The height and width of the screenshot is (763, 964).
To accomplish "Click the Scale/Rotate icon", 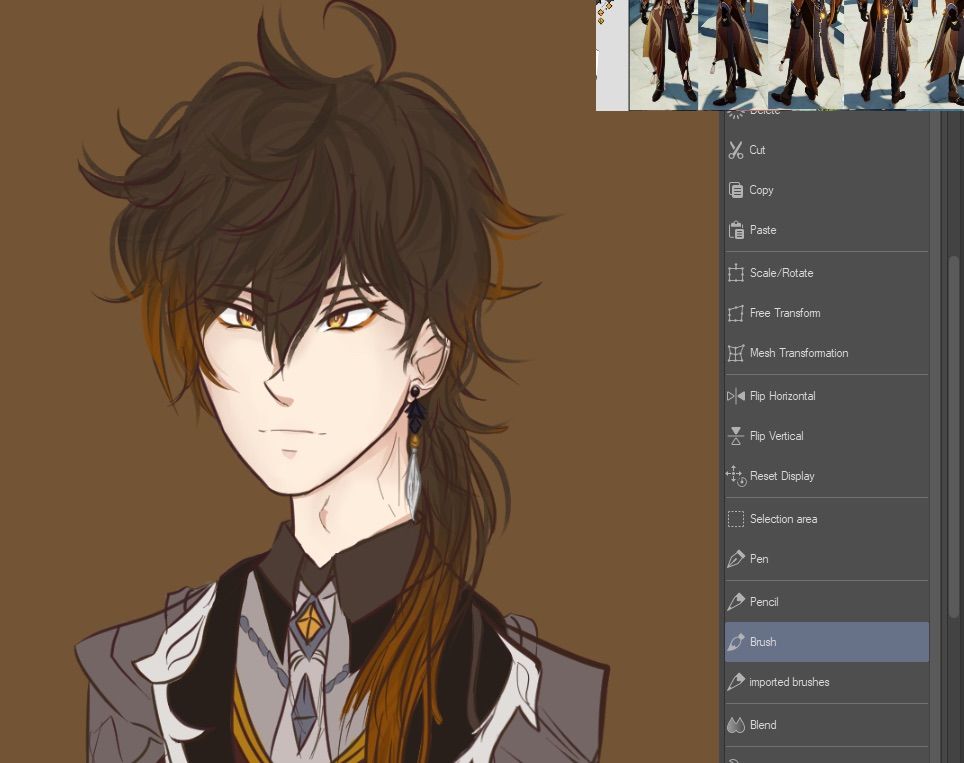I will coord(736,273).
